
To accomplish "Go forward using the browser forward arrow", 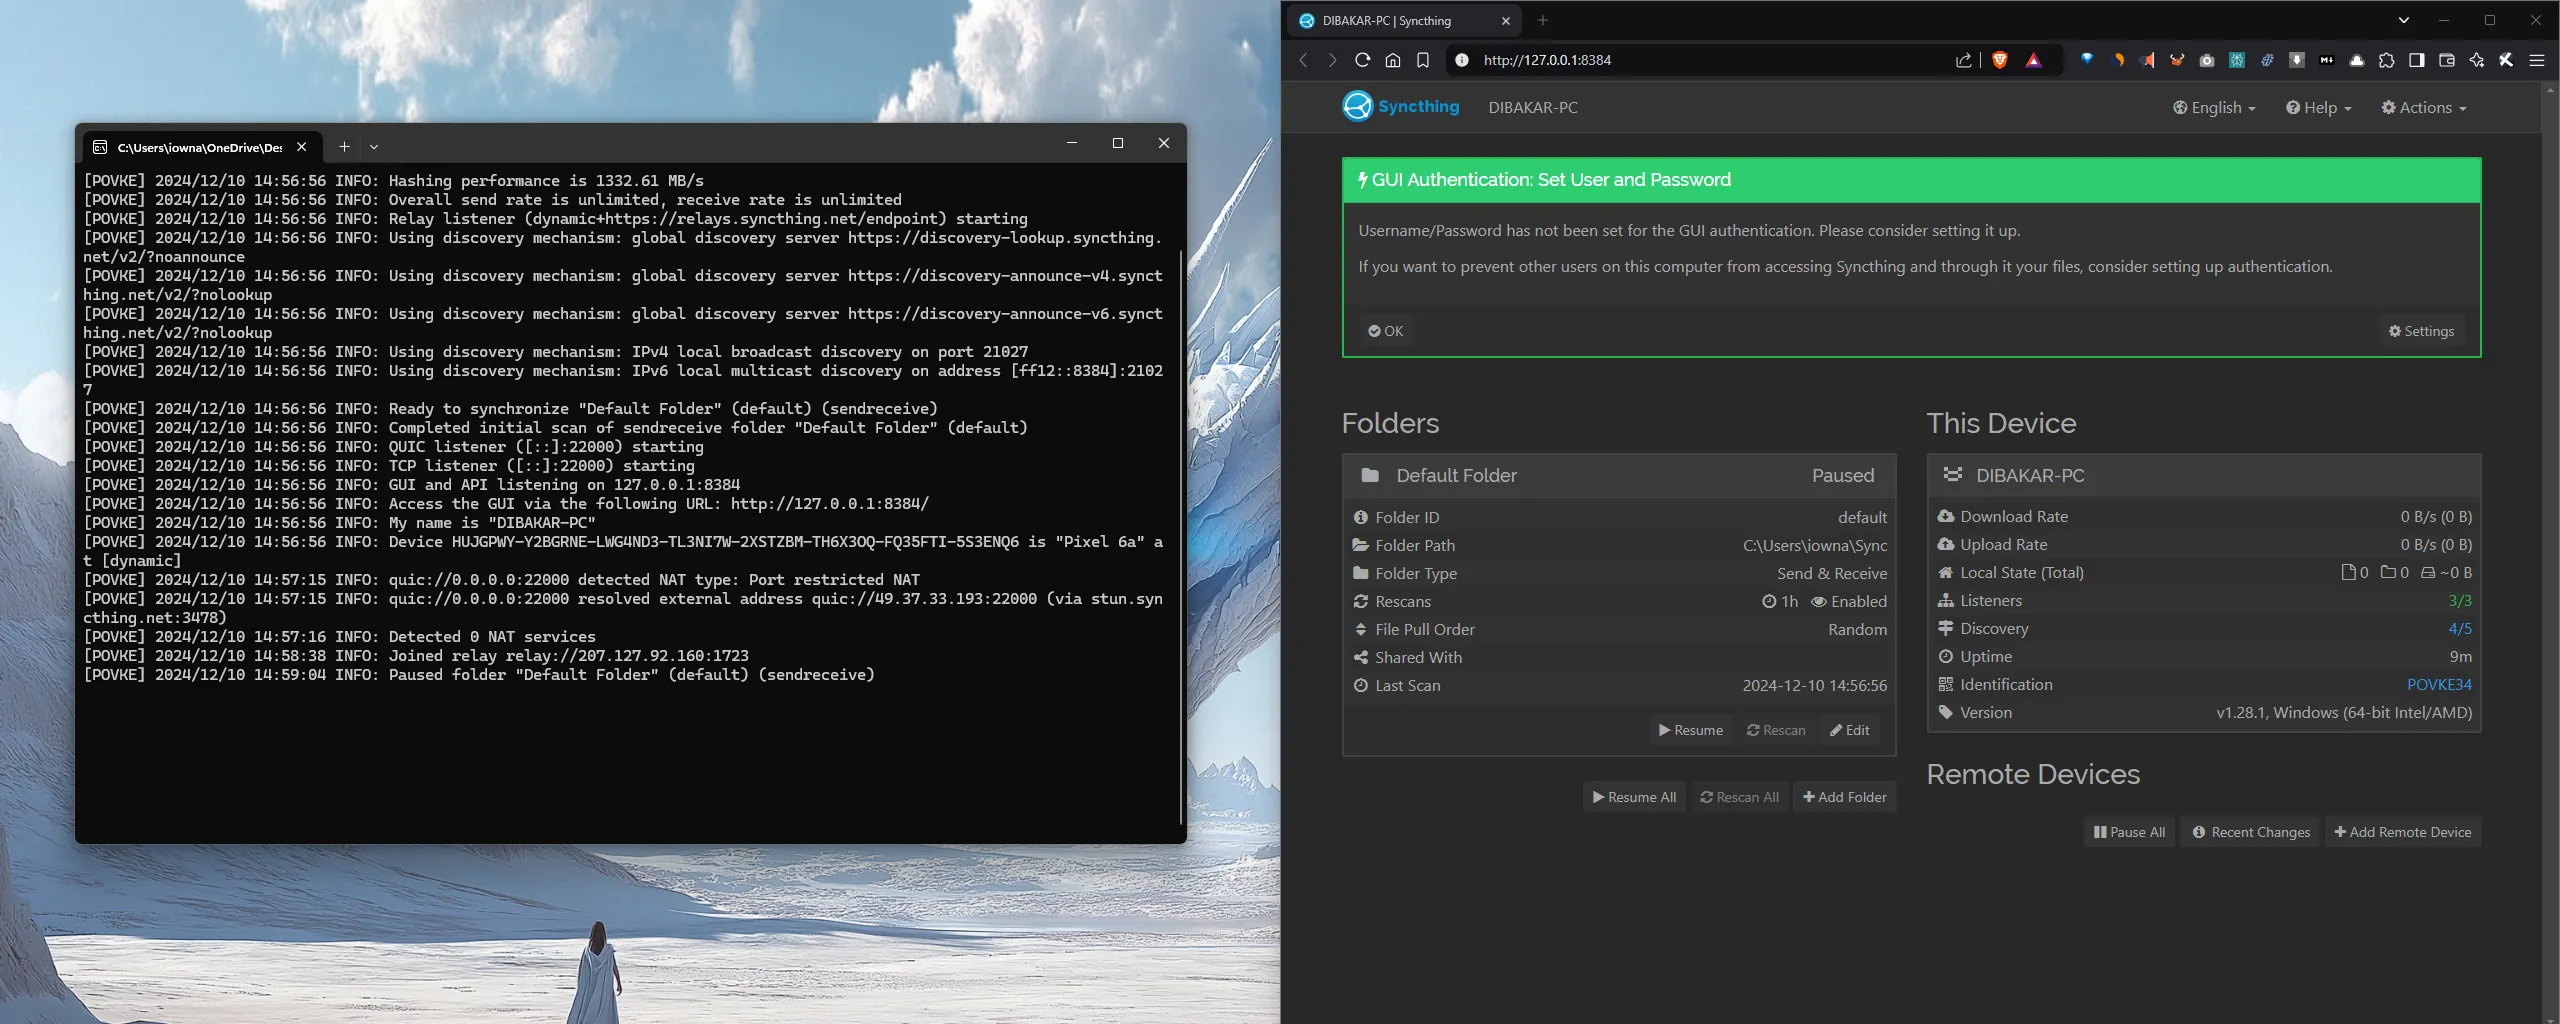I will (1332, 60).
